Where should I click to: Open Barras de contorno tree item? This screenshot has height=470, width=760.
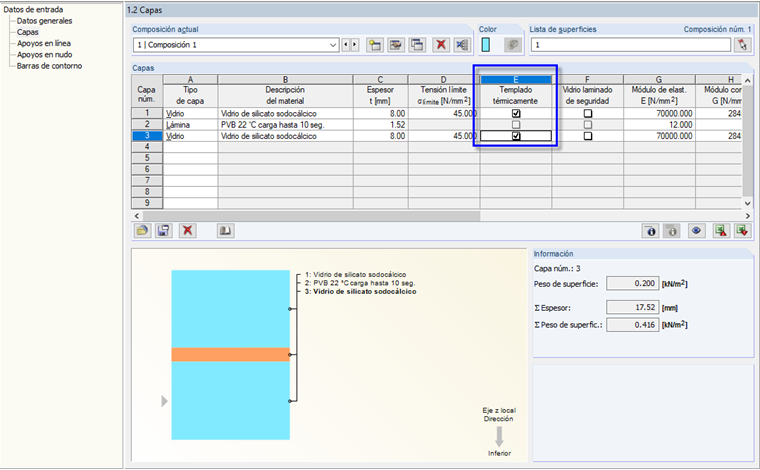click(49, 66)
